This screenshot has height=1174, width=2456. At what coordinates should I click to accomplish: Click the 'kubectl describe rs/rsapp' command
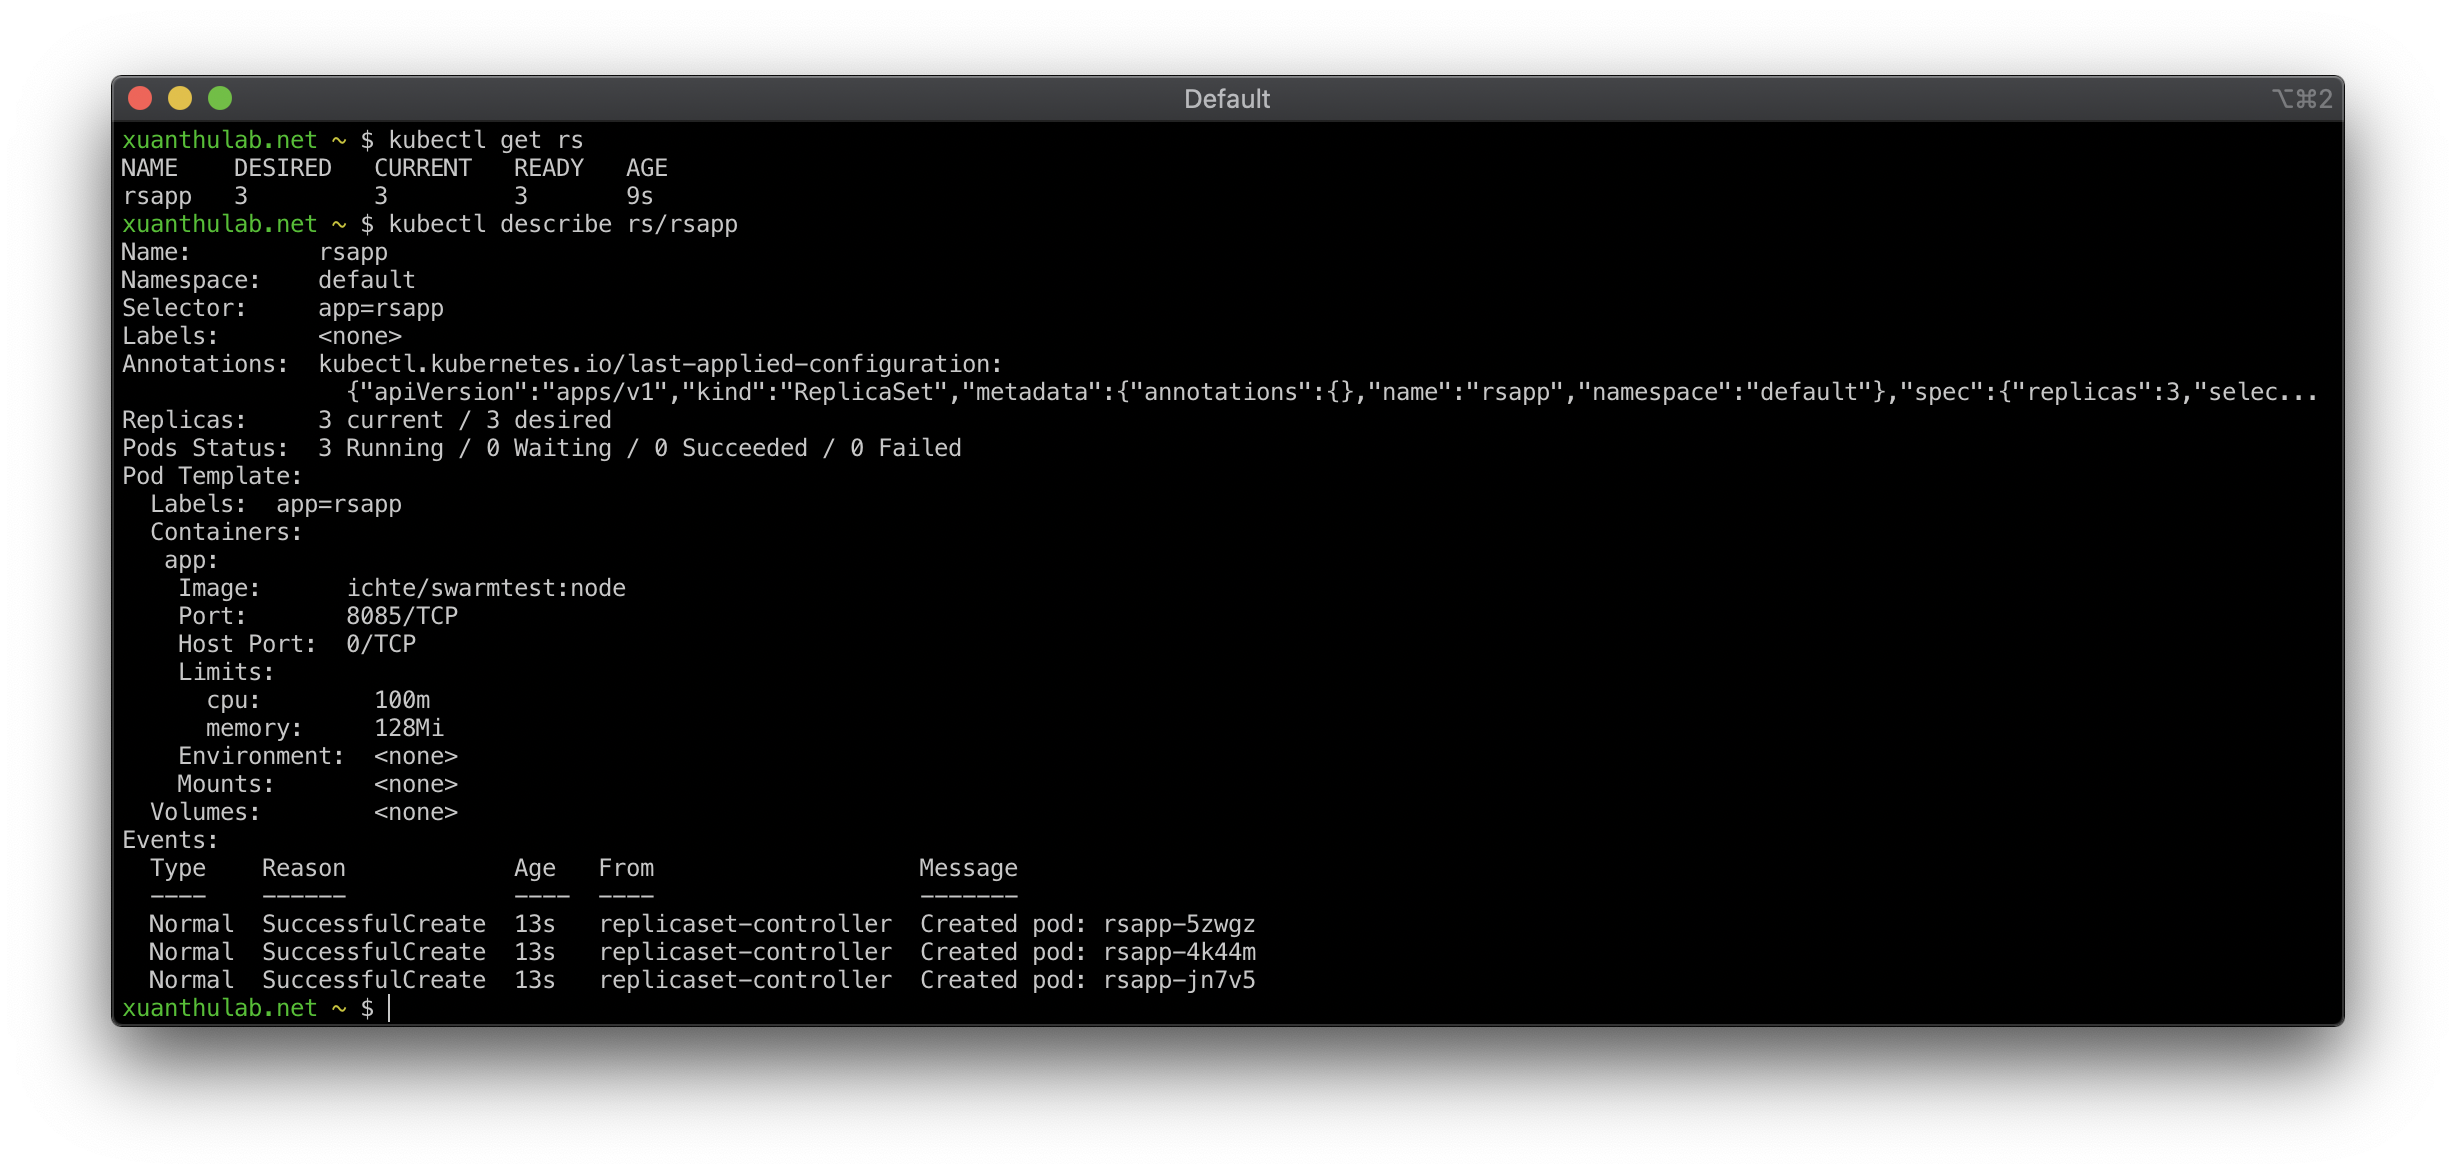pyautogui.click(x=562, y=224)
